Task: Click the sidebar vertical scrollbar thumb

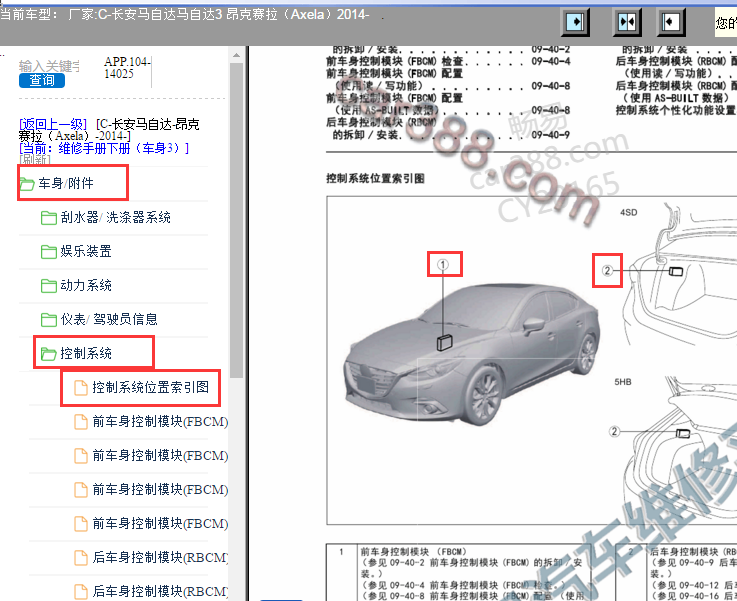Action: pyautogui.click(x=236, y=220)
